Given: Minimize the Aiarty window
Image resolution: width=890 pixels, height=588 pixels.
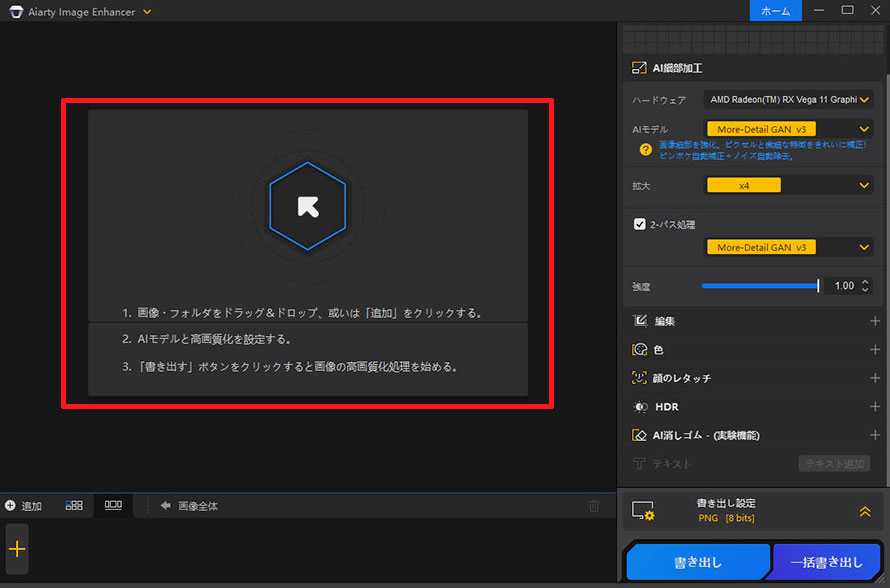Looking at the screenshot, I should 818,10.
